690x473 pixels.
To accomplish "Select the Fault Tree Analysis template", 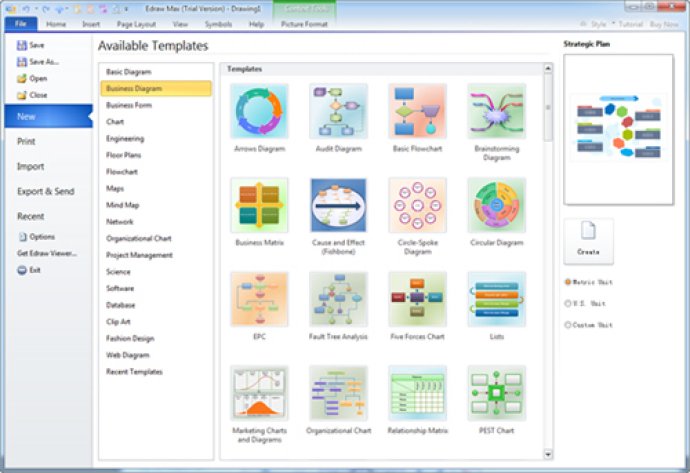I will (x=338, y=306).
